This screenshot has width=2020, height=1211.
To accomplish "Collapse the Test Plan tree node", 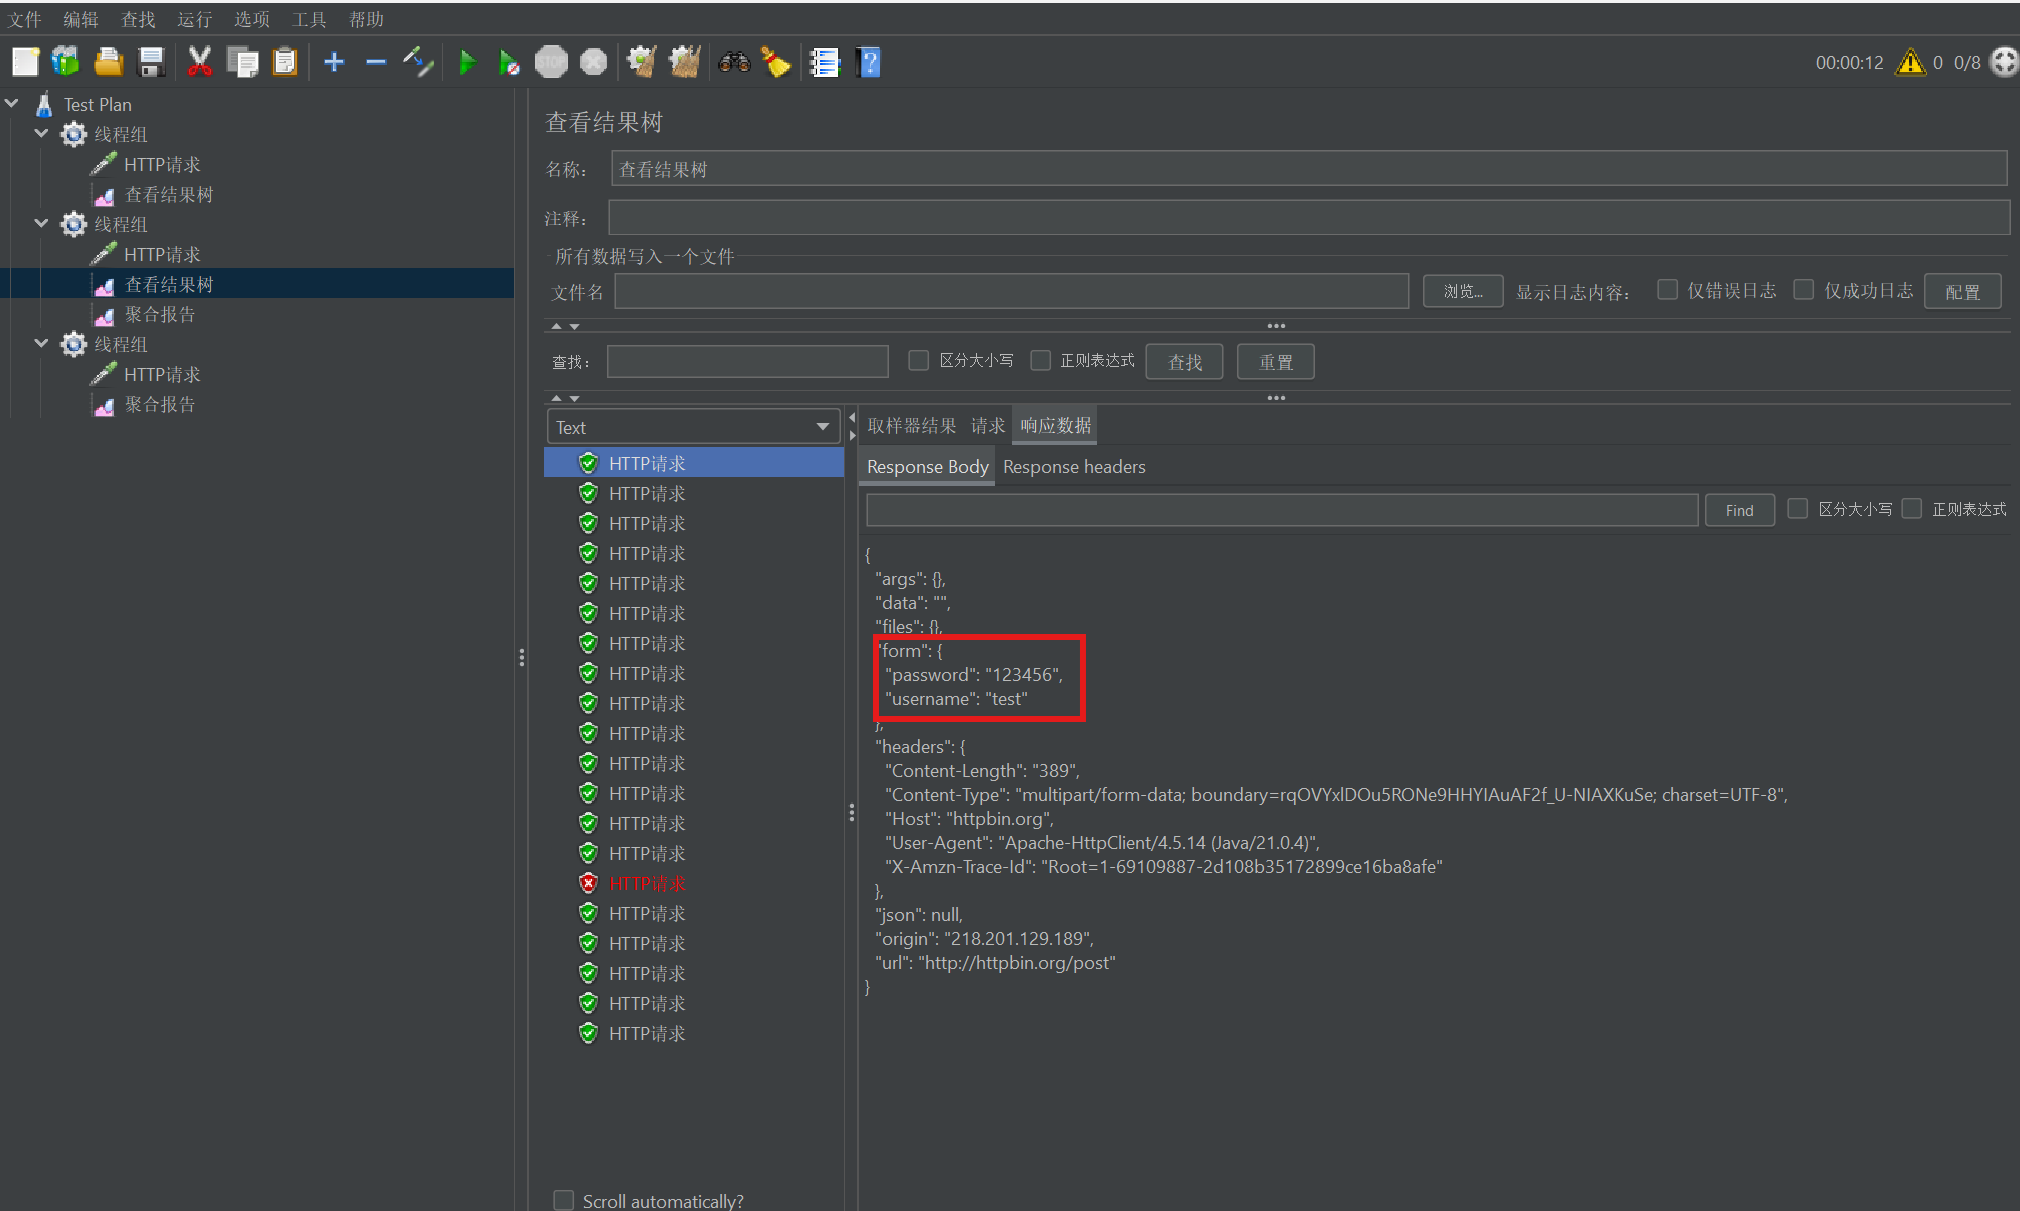I will [12, 104].
